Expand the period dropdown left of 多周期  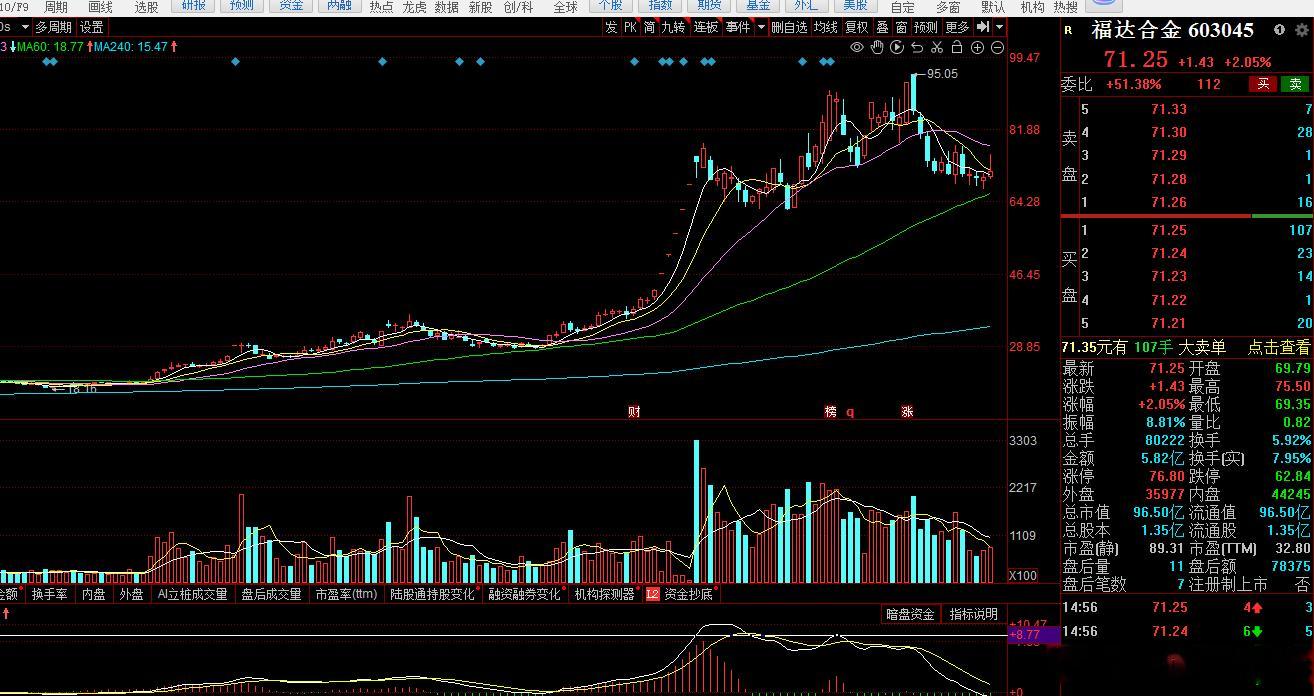[x=23, y=27]
